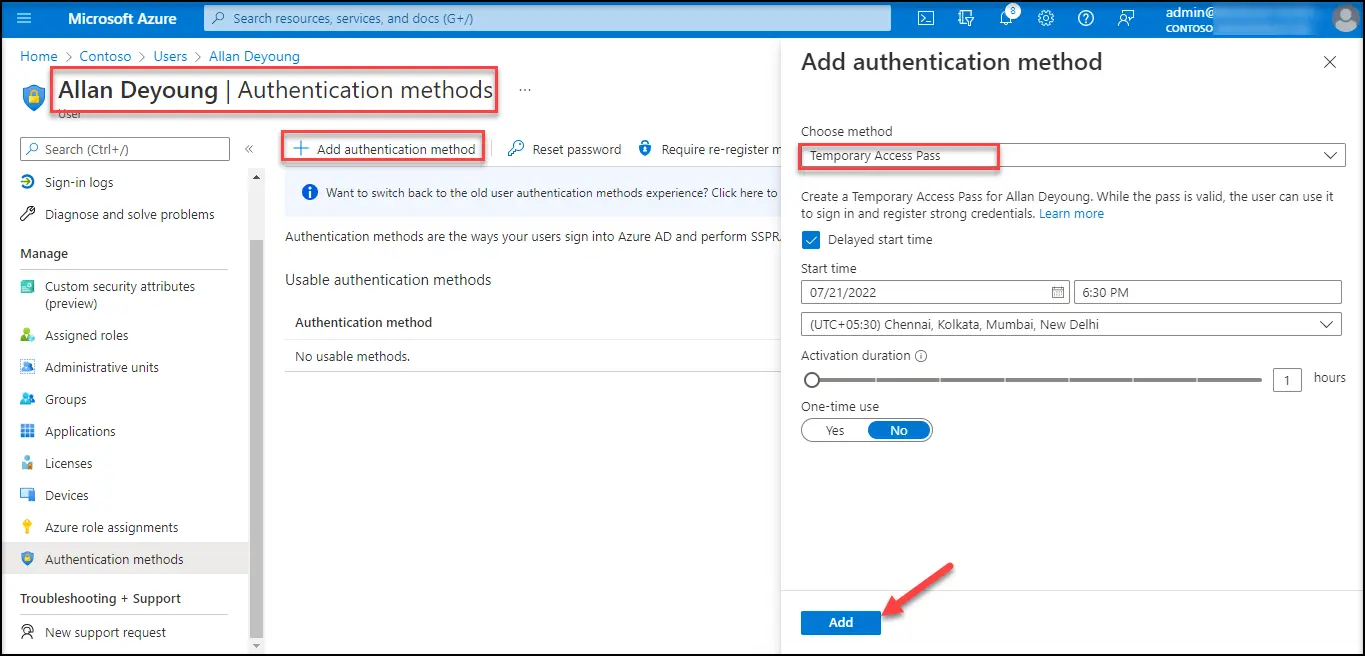Open Cloud Shell from the top bar

(926, 19)
